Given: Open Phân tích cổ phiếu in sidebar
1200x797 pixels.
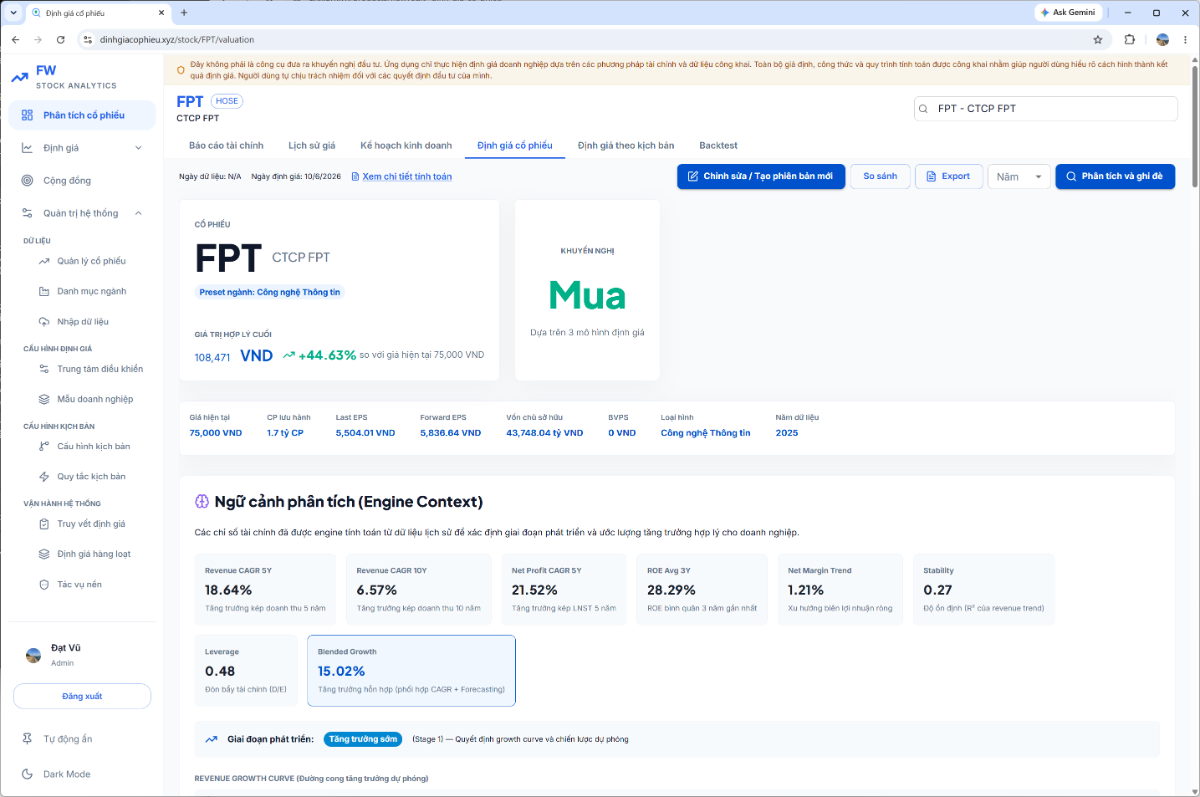Looking at the screenshot, I should [x=82, y=115].
